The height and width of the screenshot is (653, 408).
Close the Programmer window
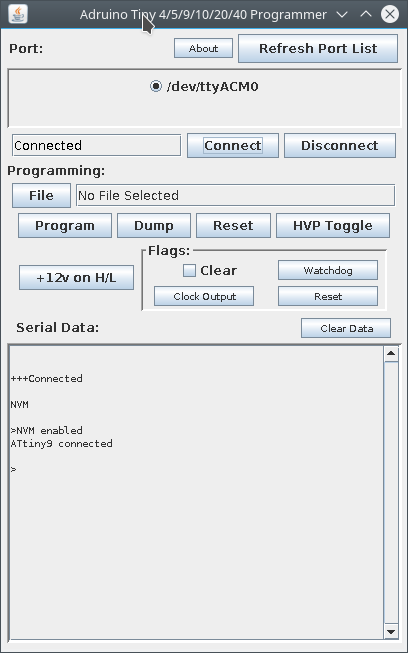(390, 15)
